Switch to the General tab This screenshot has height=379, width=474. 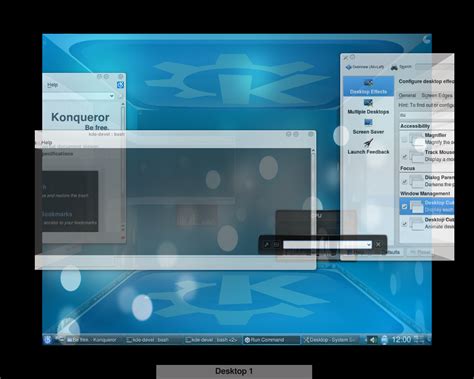point(407,95)
